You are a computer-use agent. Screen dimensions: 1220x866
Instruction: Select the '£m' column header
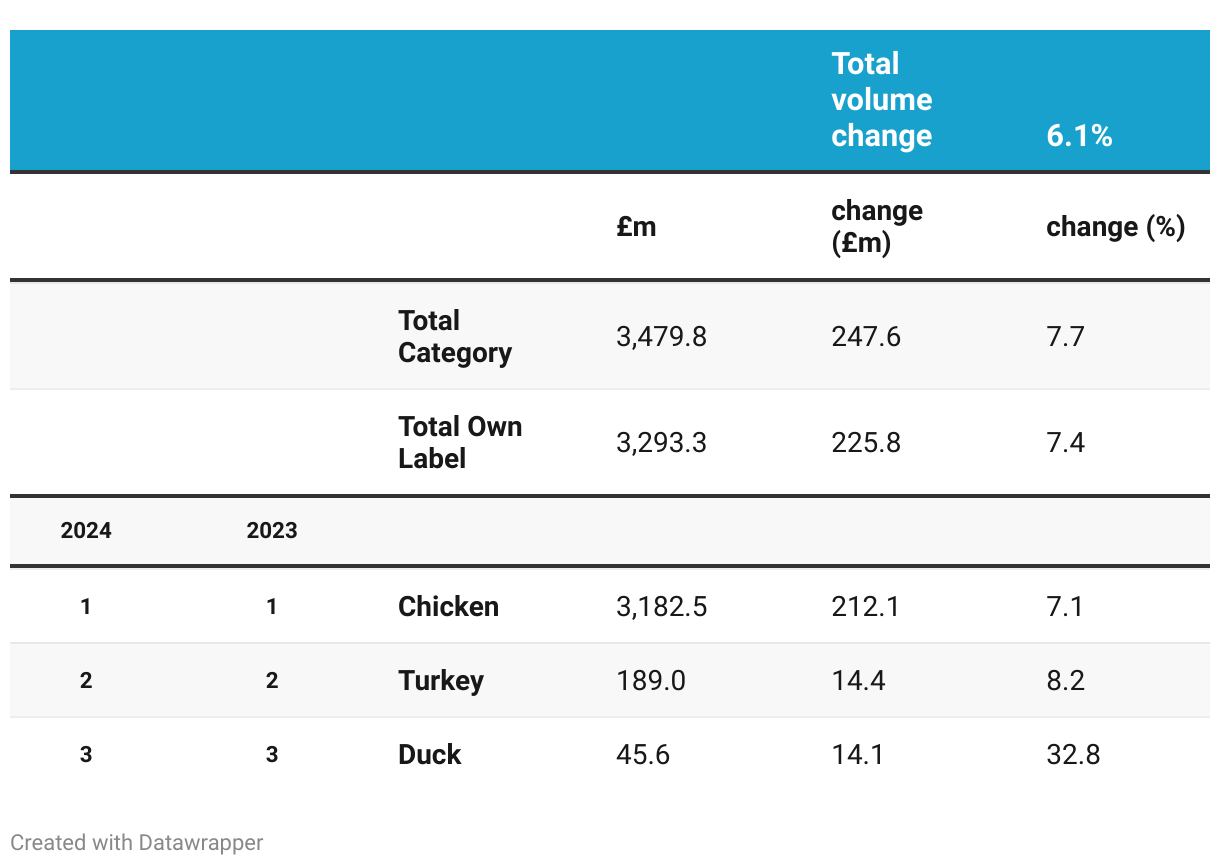pyautogui.click(x=637, y=227)
